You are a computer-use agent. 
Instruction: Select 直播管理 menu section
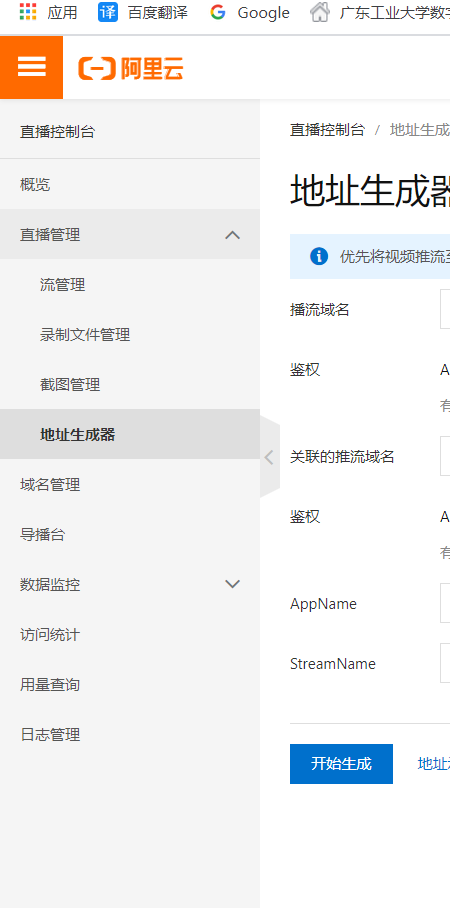pyautogui.click(x=130, y=235)
